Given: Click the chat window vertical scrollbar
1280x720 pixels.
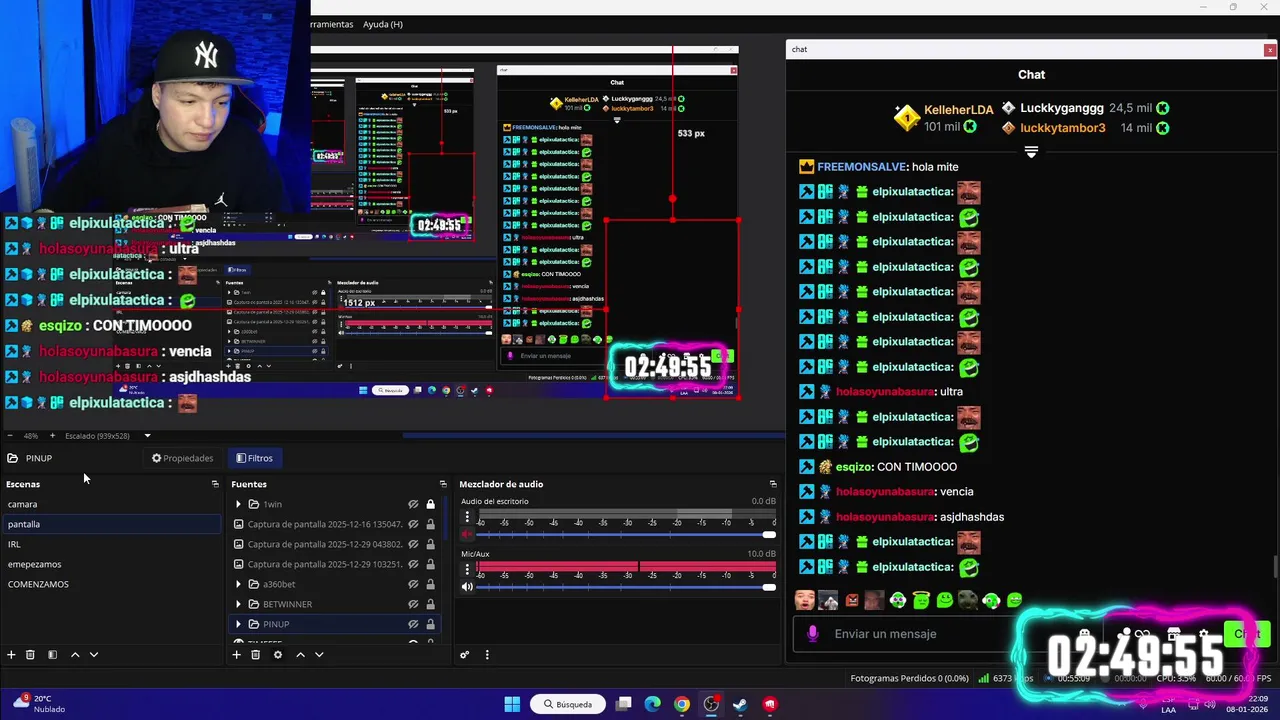Looking at the screenshot, I should point(1274,566).
